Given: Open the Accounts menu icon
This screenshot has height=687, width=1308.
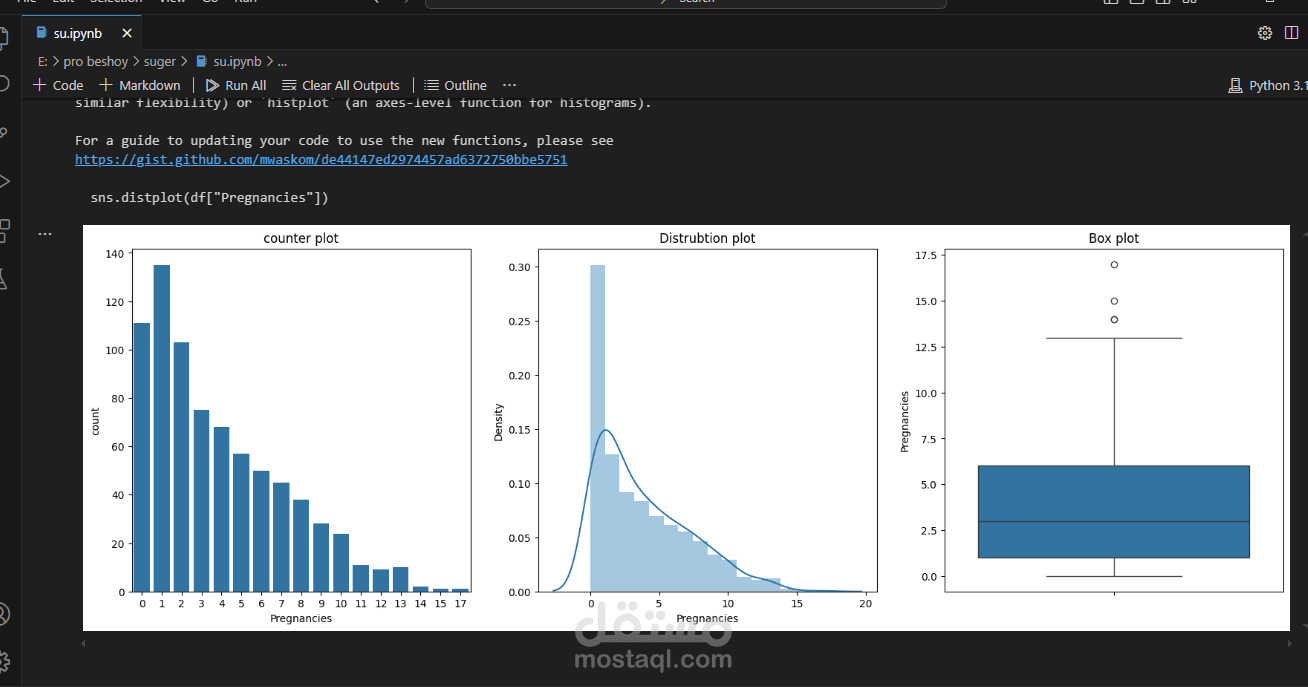Looking at the screenshot, I should (x=3, y=613).
